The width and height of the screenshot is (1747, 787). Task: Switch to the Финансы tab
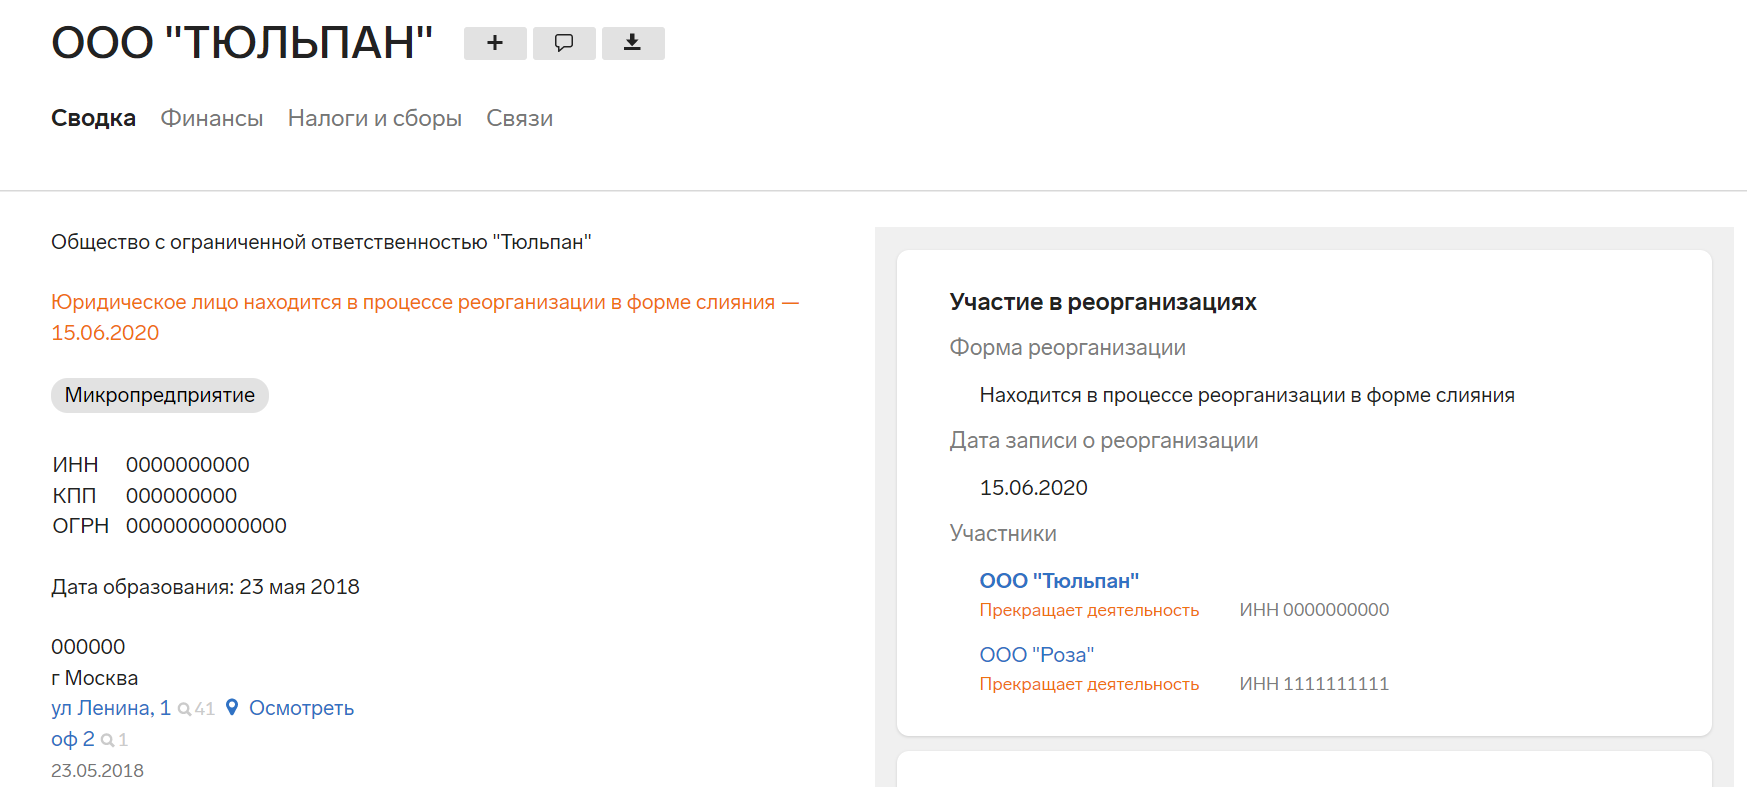(212, 118)
